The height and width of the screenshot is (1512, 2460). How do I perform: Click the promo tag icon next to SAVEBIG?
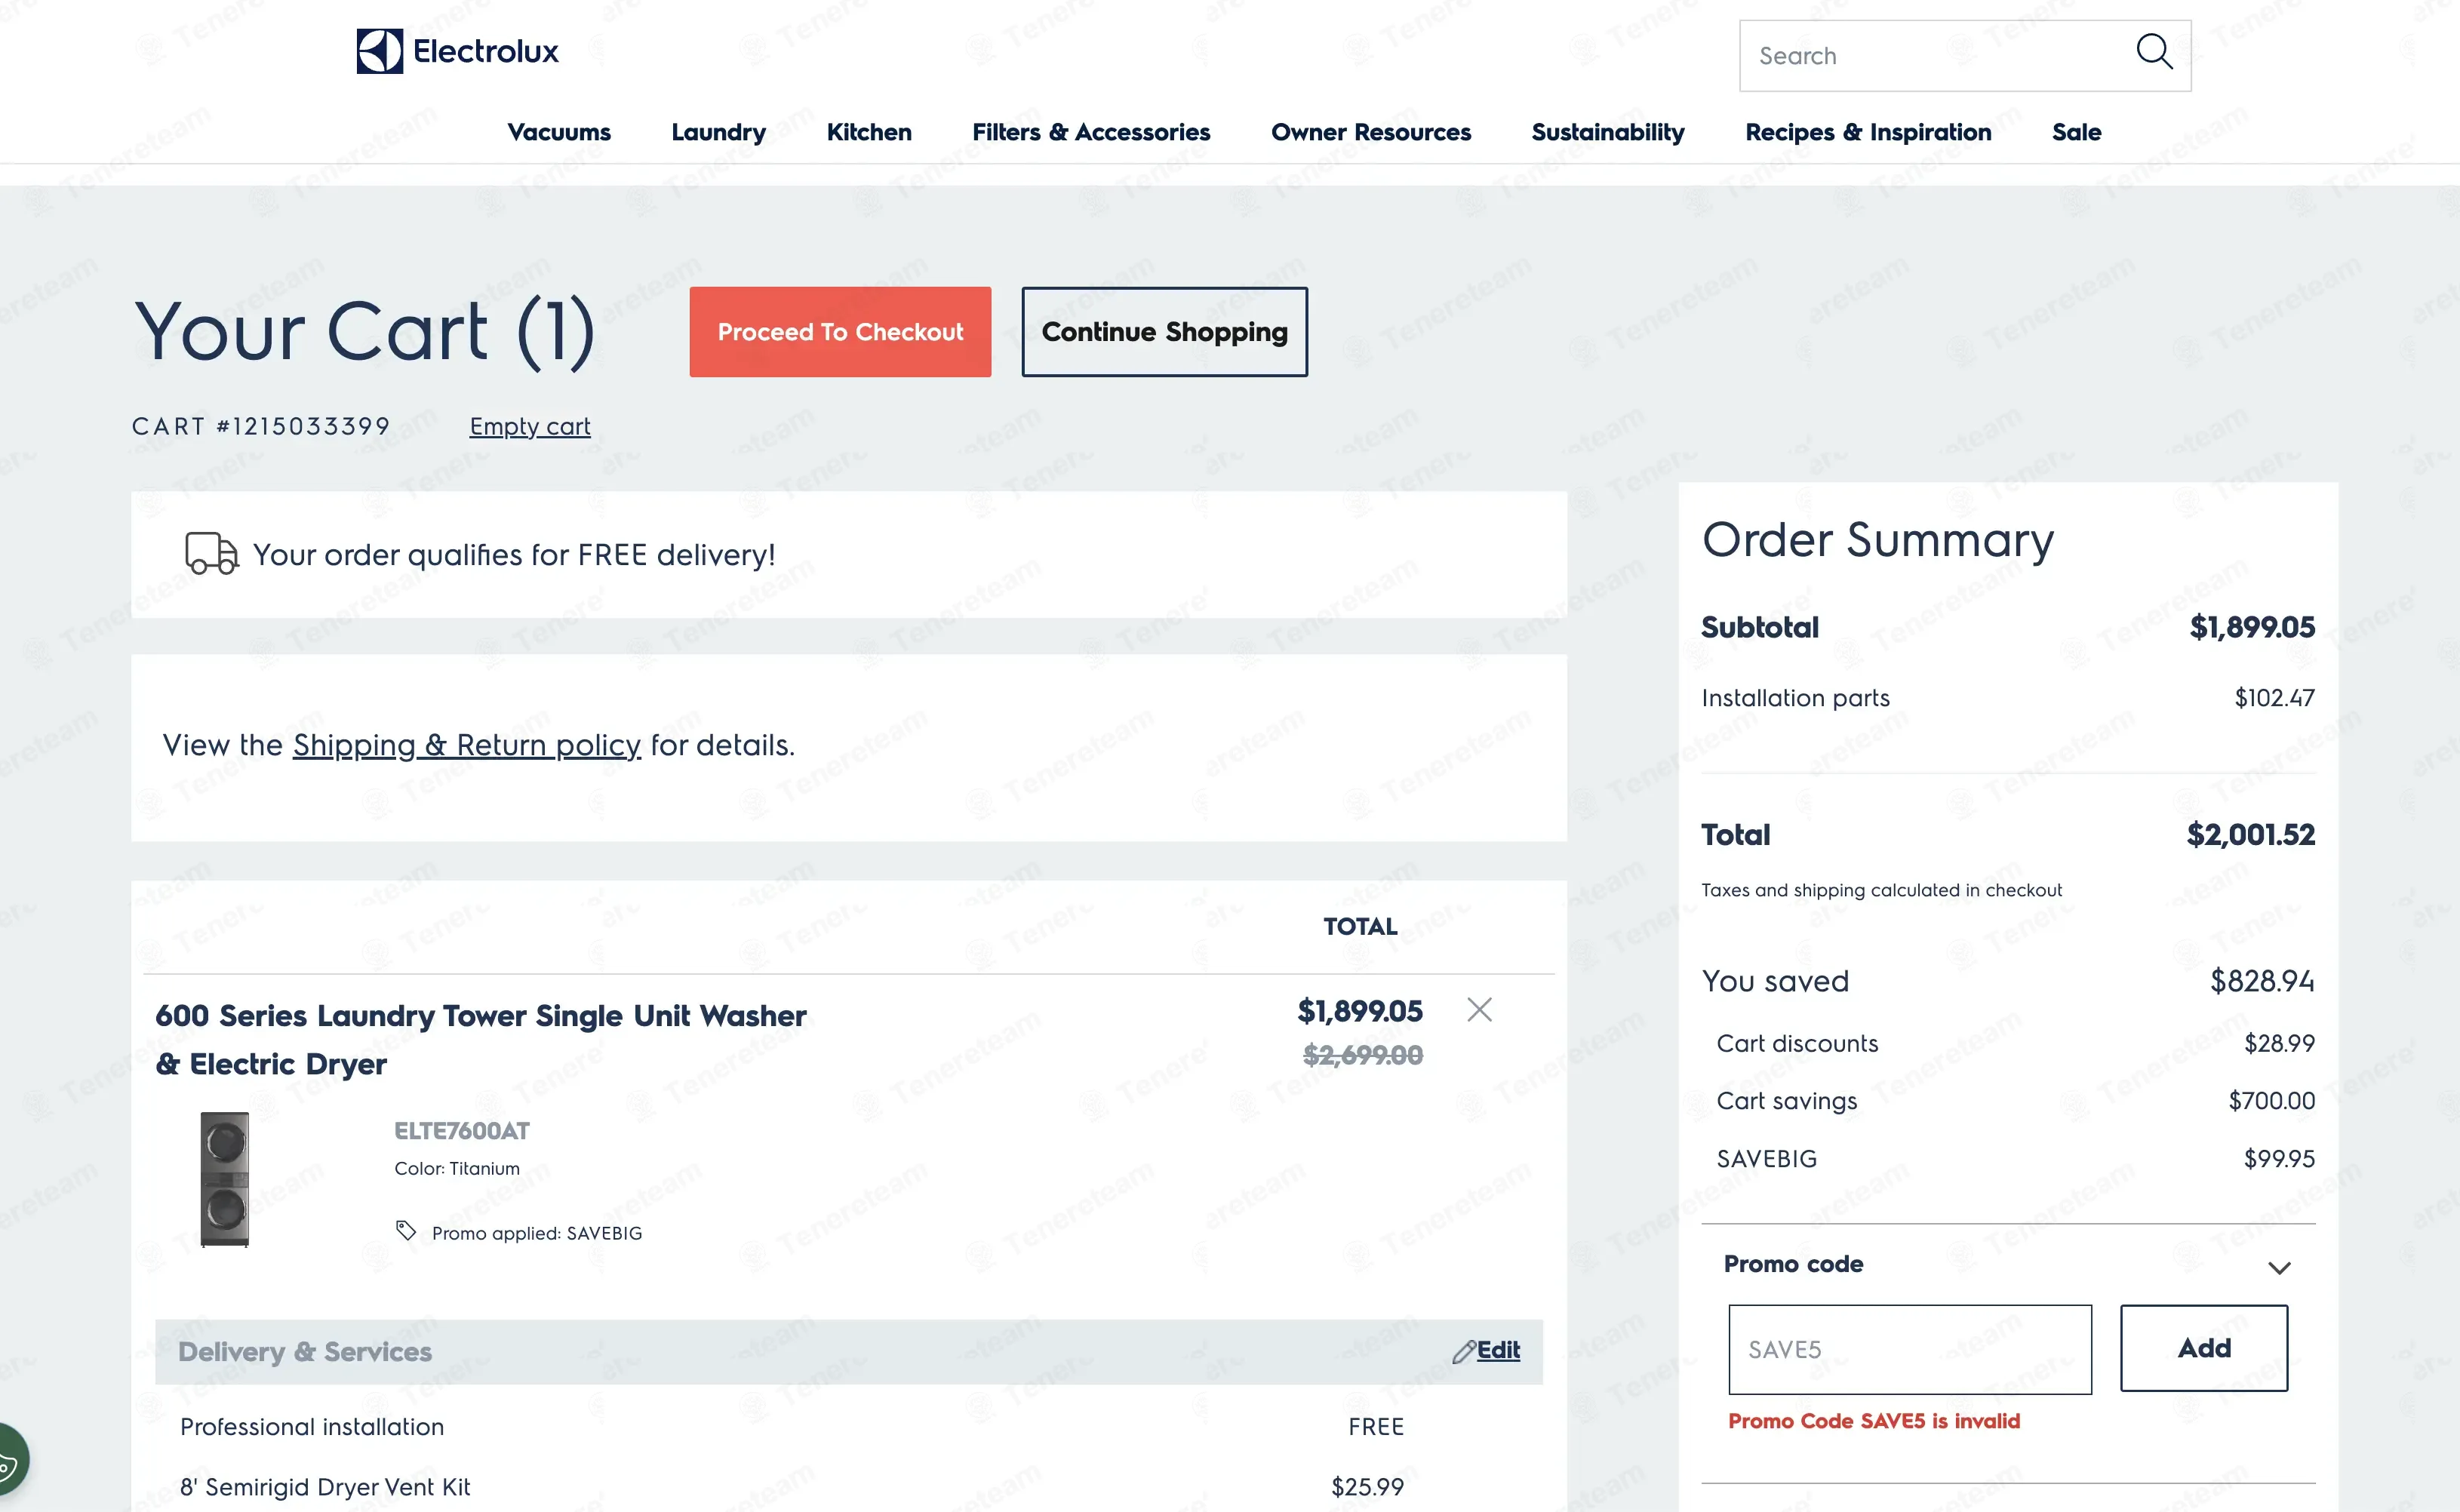click(405, 1231)
